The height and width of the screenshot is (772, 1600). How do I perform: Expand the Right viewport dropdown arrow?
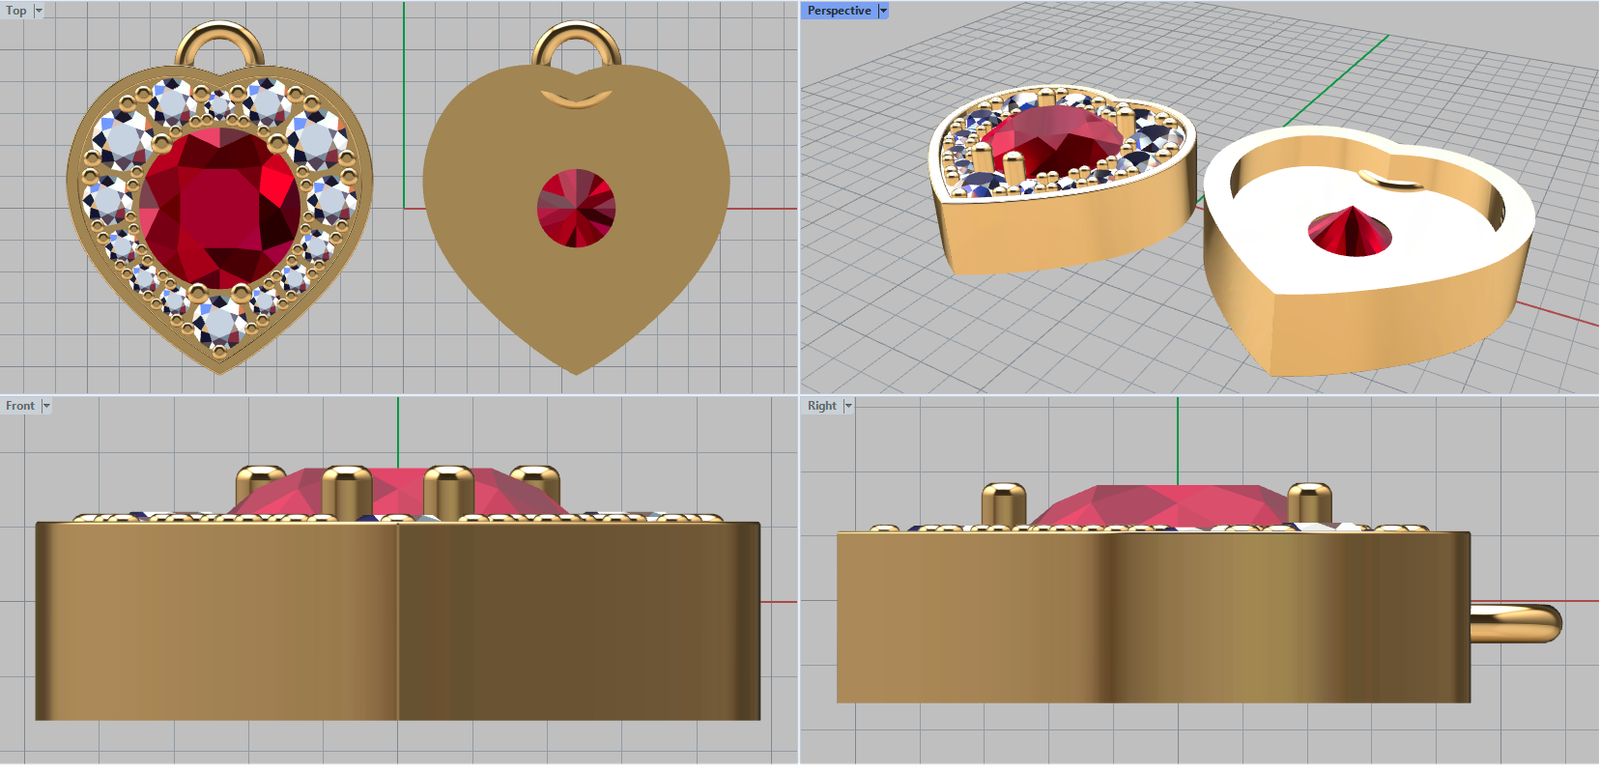click(x=848, y=406)
